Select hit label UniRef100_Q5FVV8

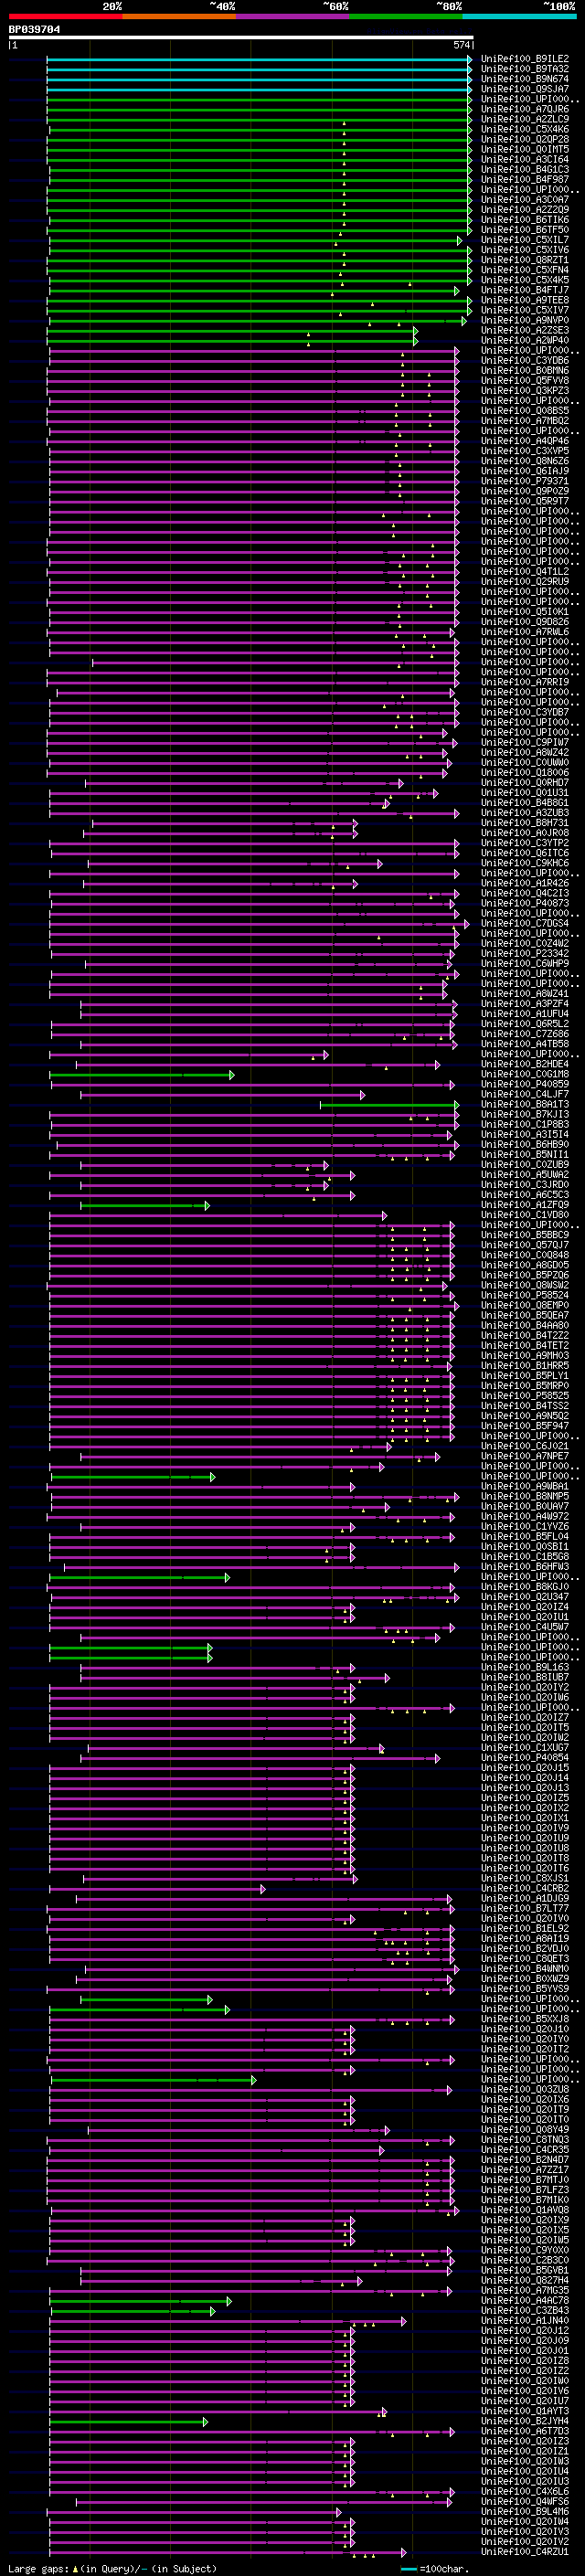click(525, 380)
